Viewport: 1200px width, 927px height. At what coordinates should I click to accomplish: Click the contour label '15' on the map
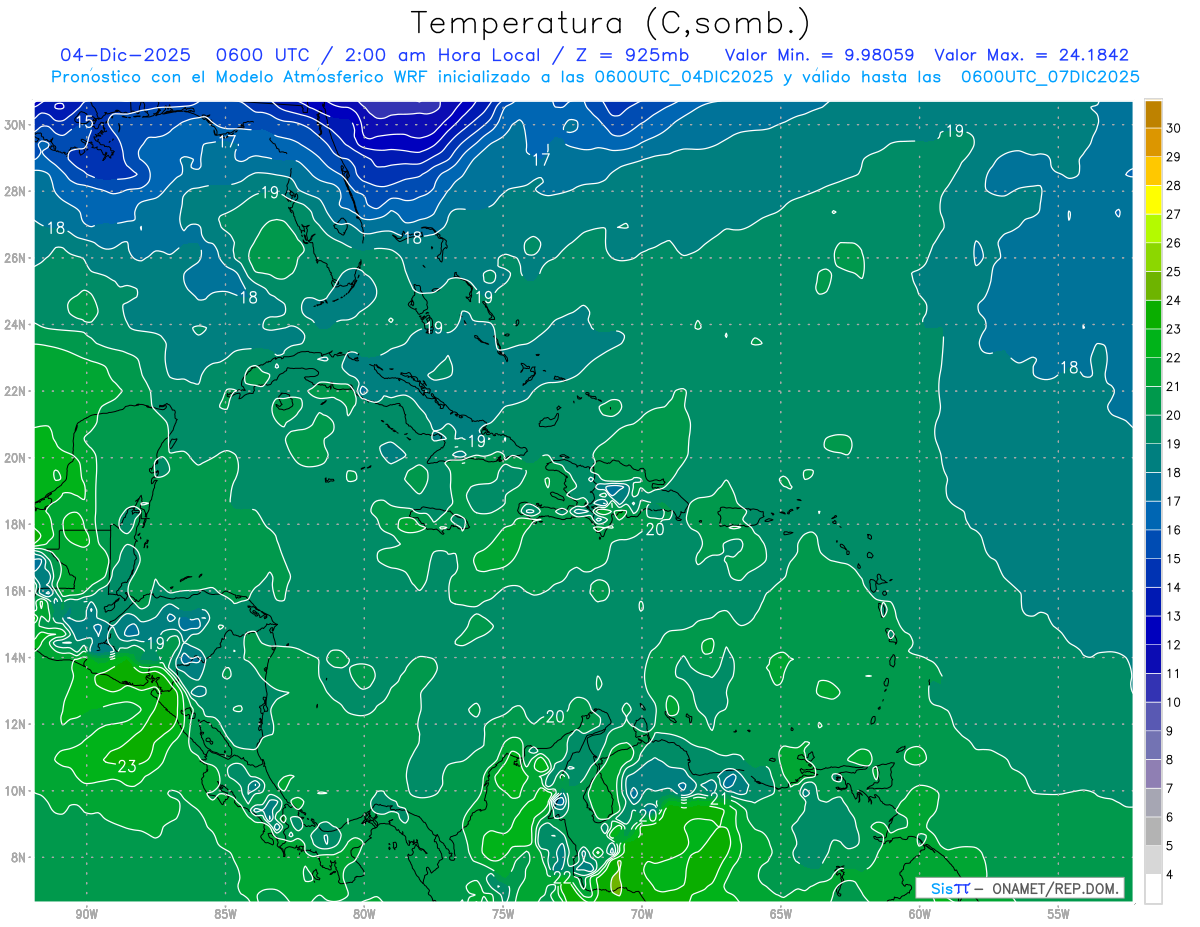click(85, 122)
